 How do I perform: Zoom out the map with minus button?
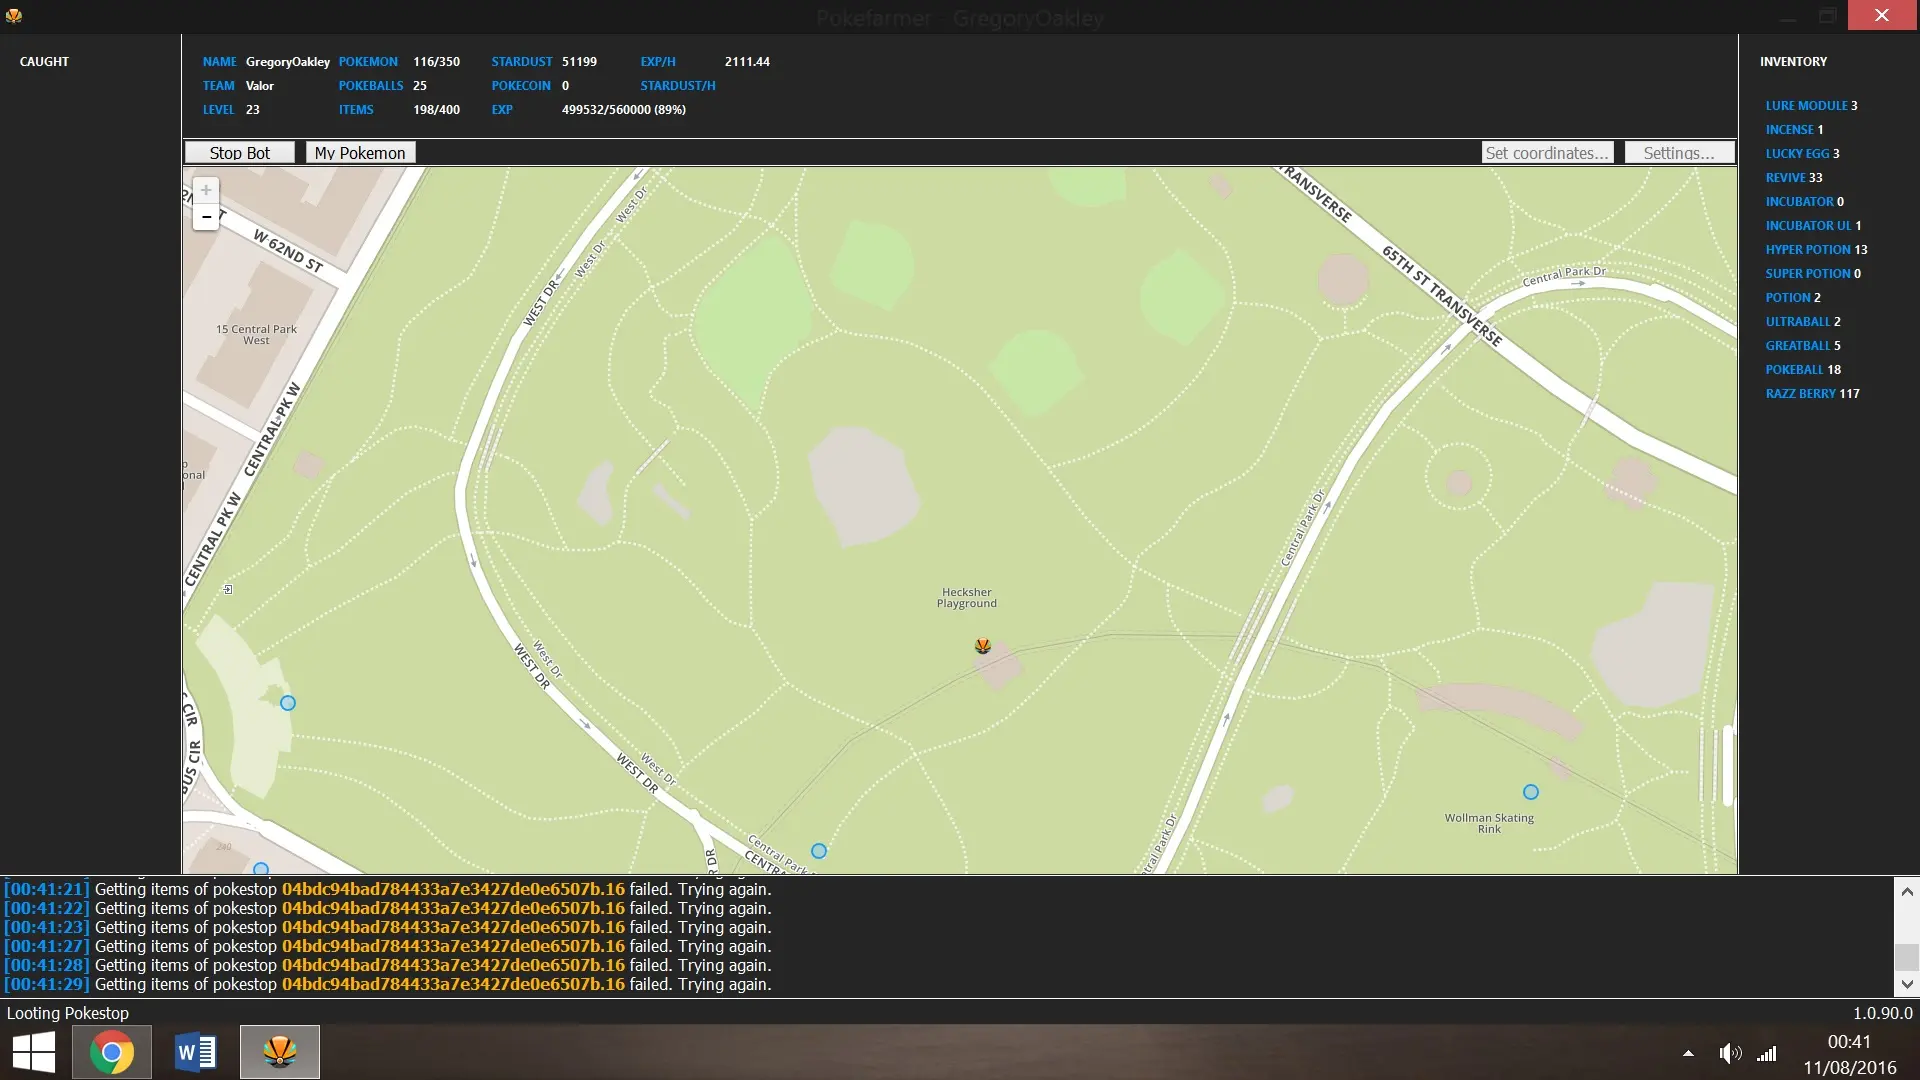point(206,216)
